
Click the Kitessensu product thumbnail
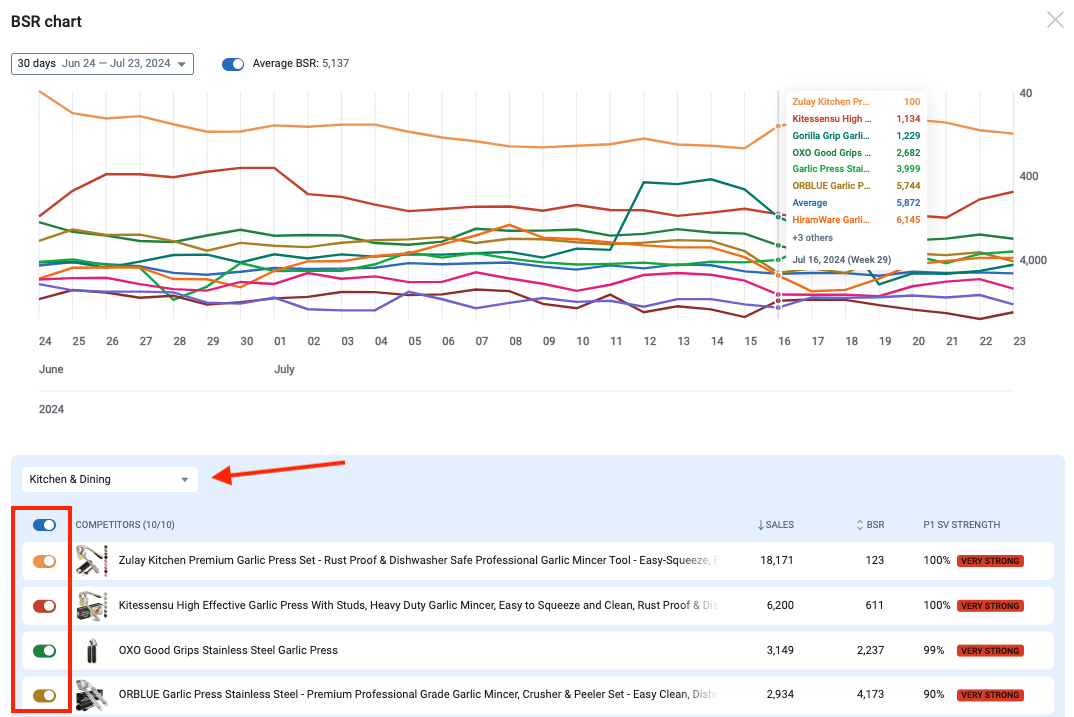[x=92, y=606]
